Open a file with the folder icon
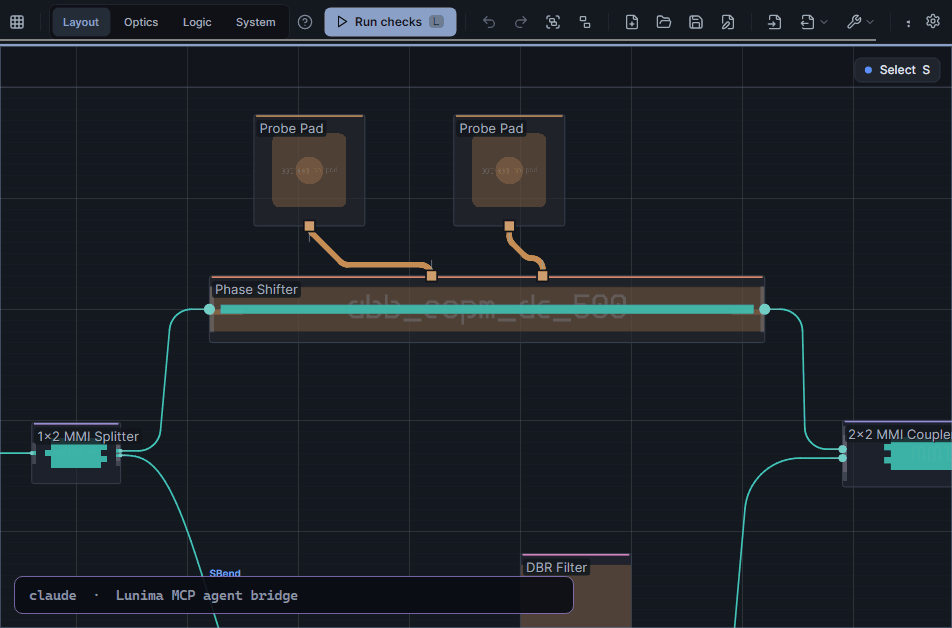Screen dimensions: 952x628 664,22
